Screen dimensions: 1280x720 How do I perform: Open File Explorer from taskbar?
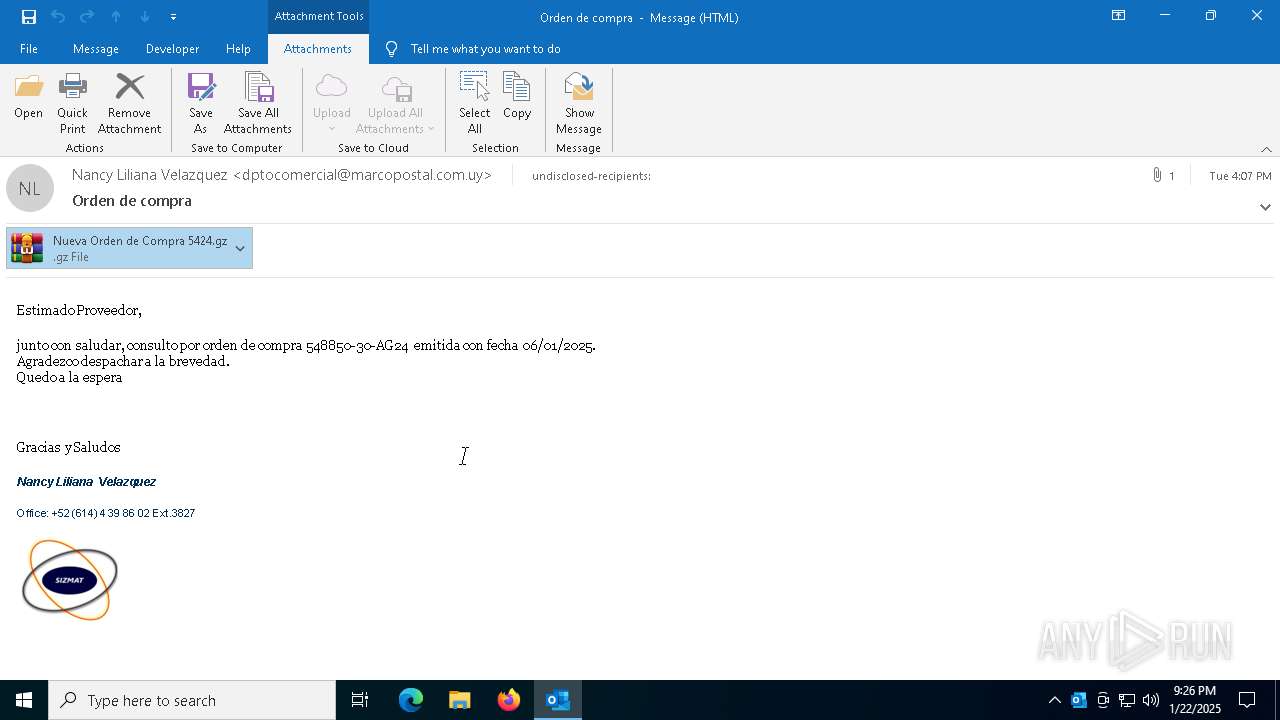[x=459, y=700]
